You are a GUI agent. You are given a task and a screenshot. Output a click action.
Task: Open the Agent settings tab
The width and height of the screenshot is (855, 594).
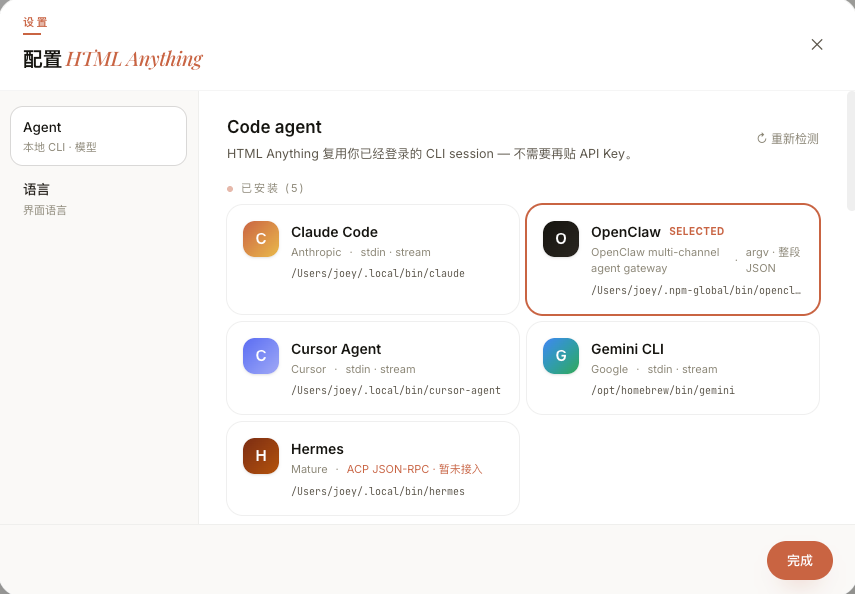[99, 136]
